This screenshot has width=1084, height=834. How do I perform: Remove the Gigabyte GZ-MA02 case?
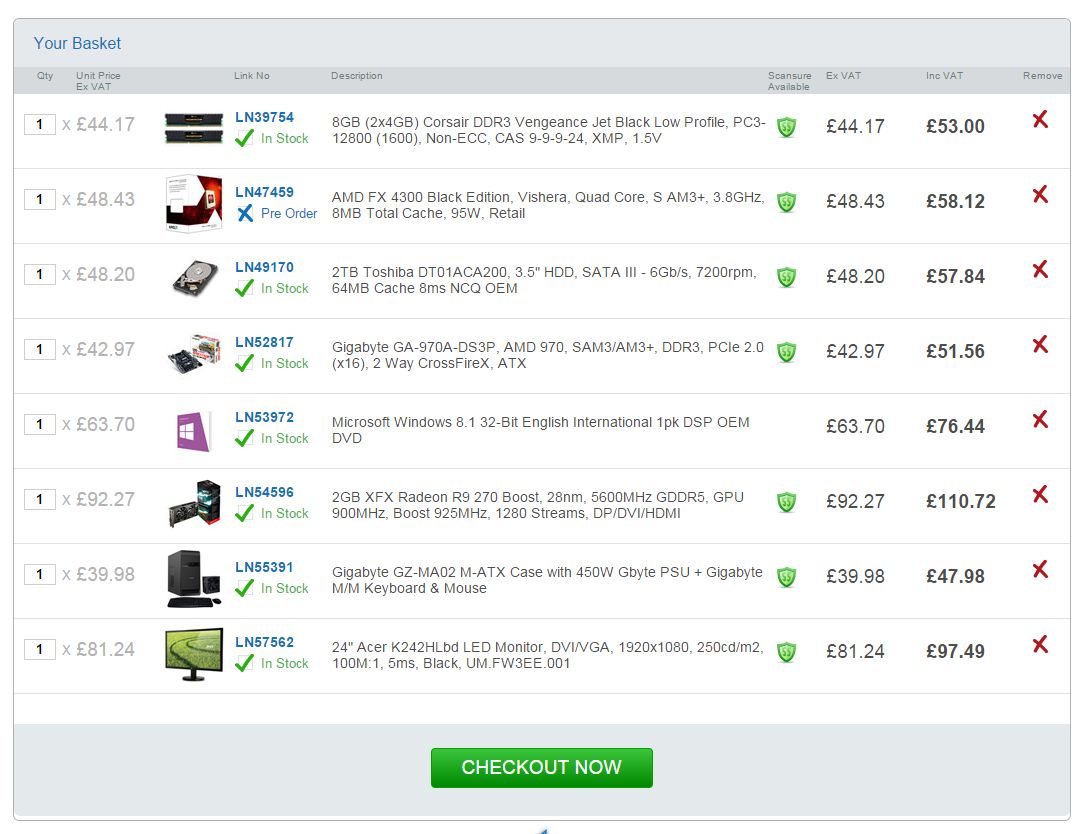tap(1040, 570)
